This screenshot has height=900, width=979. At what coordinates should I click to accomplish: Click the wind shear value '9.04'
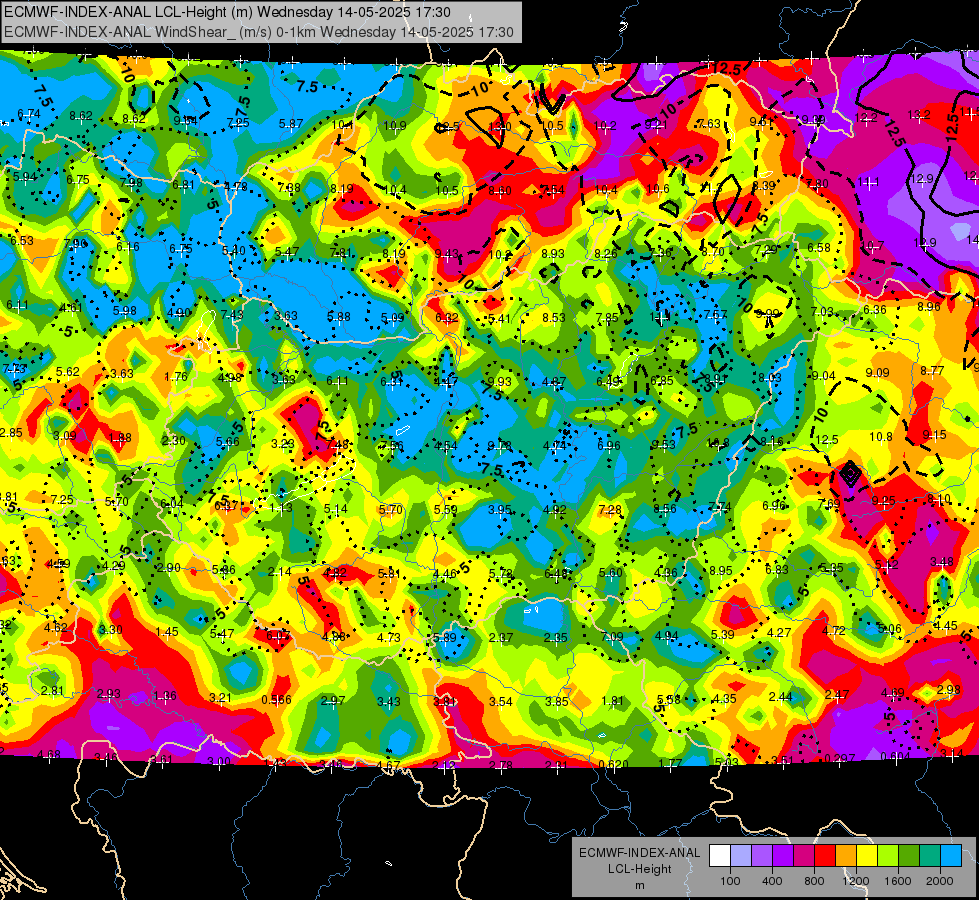point(823,375)
